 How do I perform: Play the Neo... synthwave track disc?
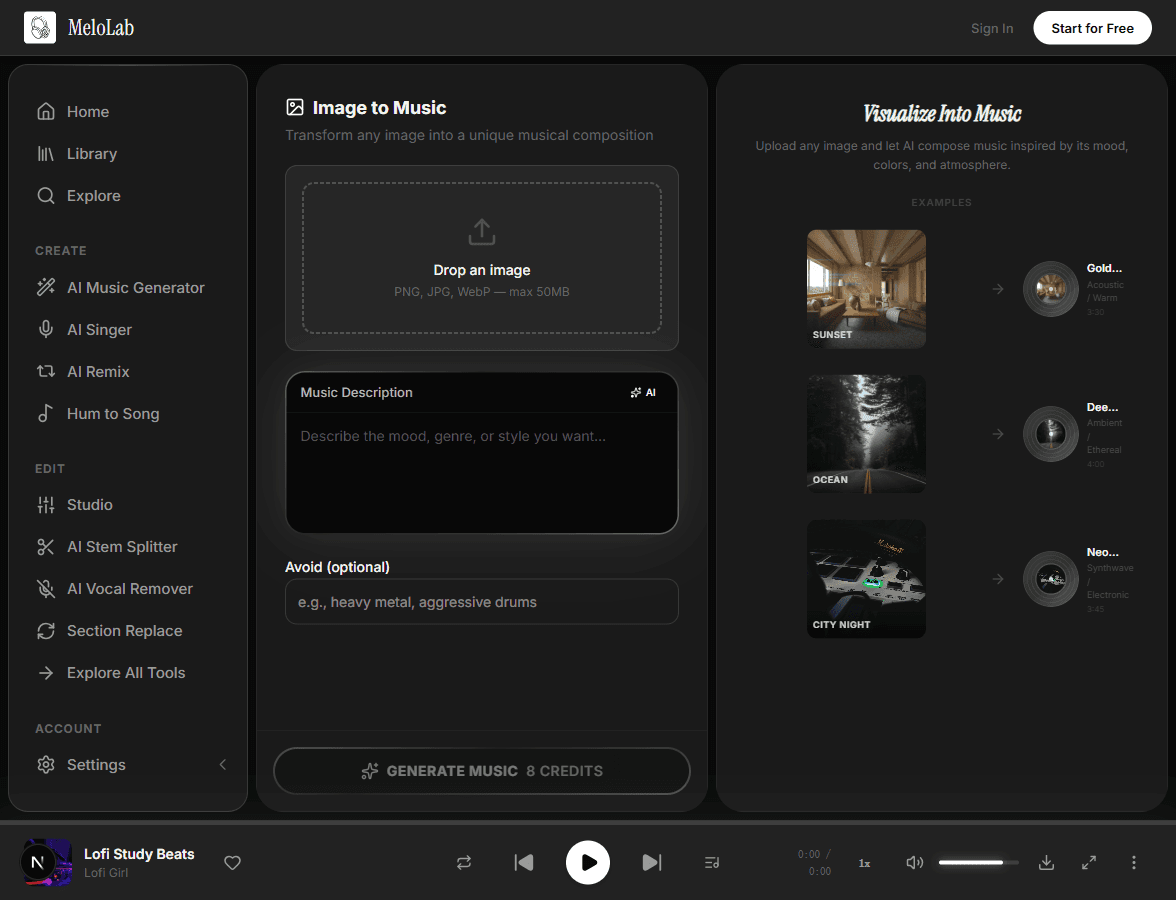[x=1051, y=578]
